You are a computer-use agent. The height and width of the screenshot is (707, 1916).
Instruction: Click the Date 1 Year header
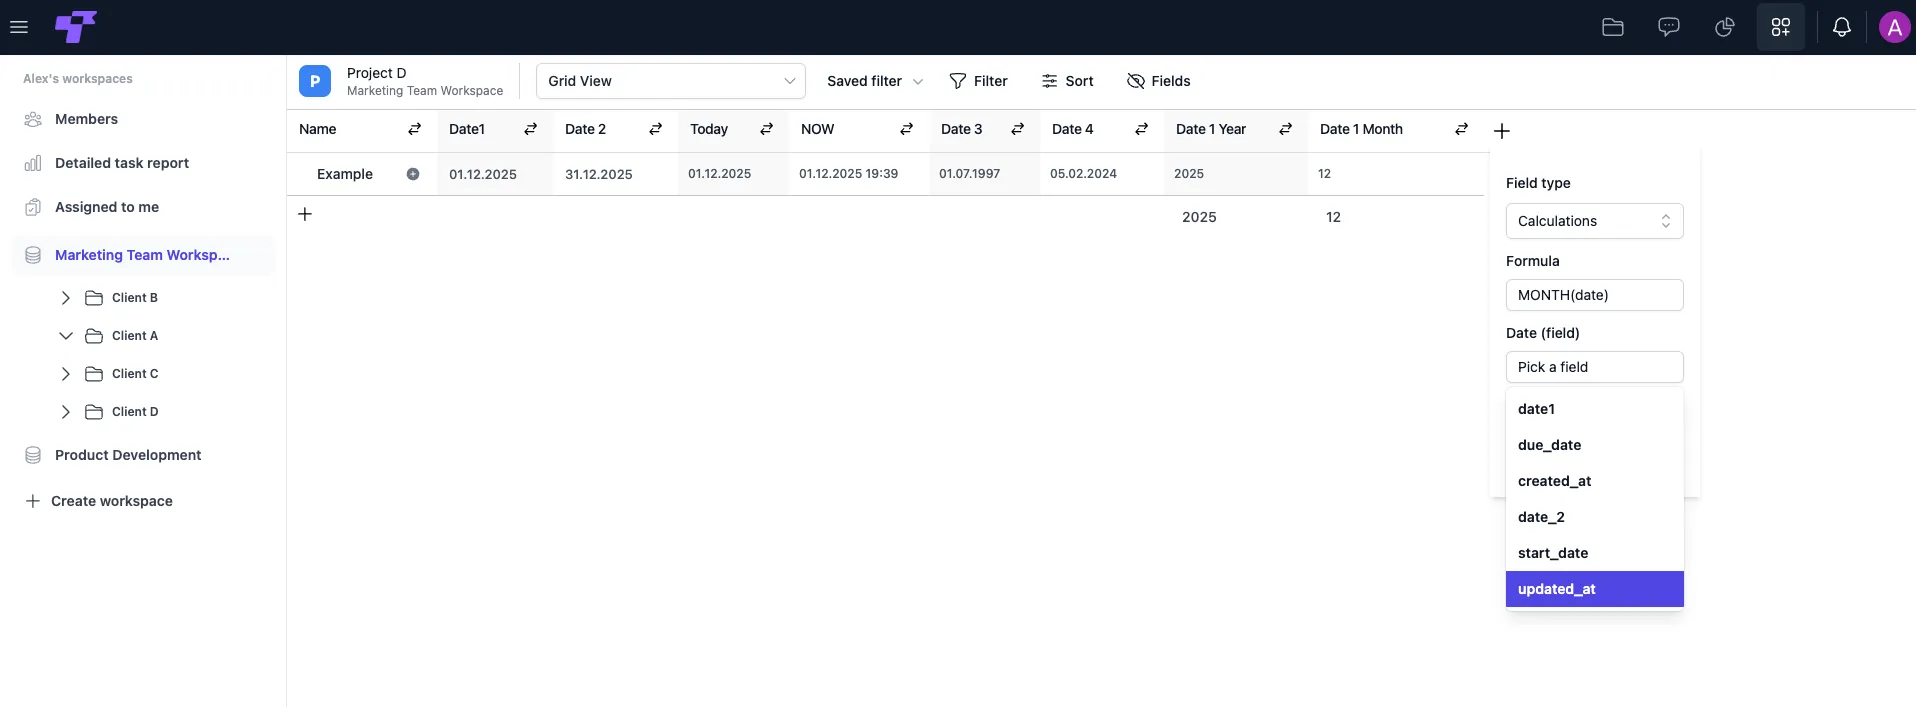pyautogui.click(x=1211, y=129)
